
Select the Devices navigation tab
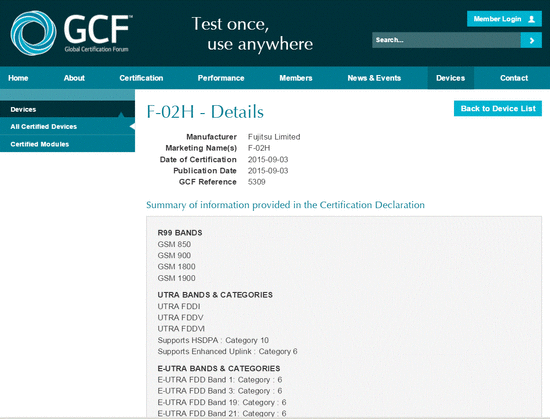pyautogui.click(x=450, y=78)
